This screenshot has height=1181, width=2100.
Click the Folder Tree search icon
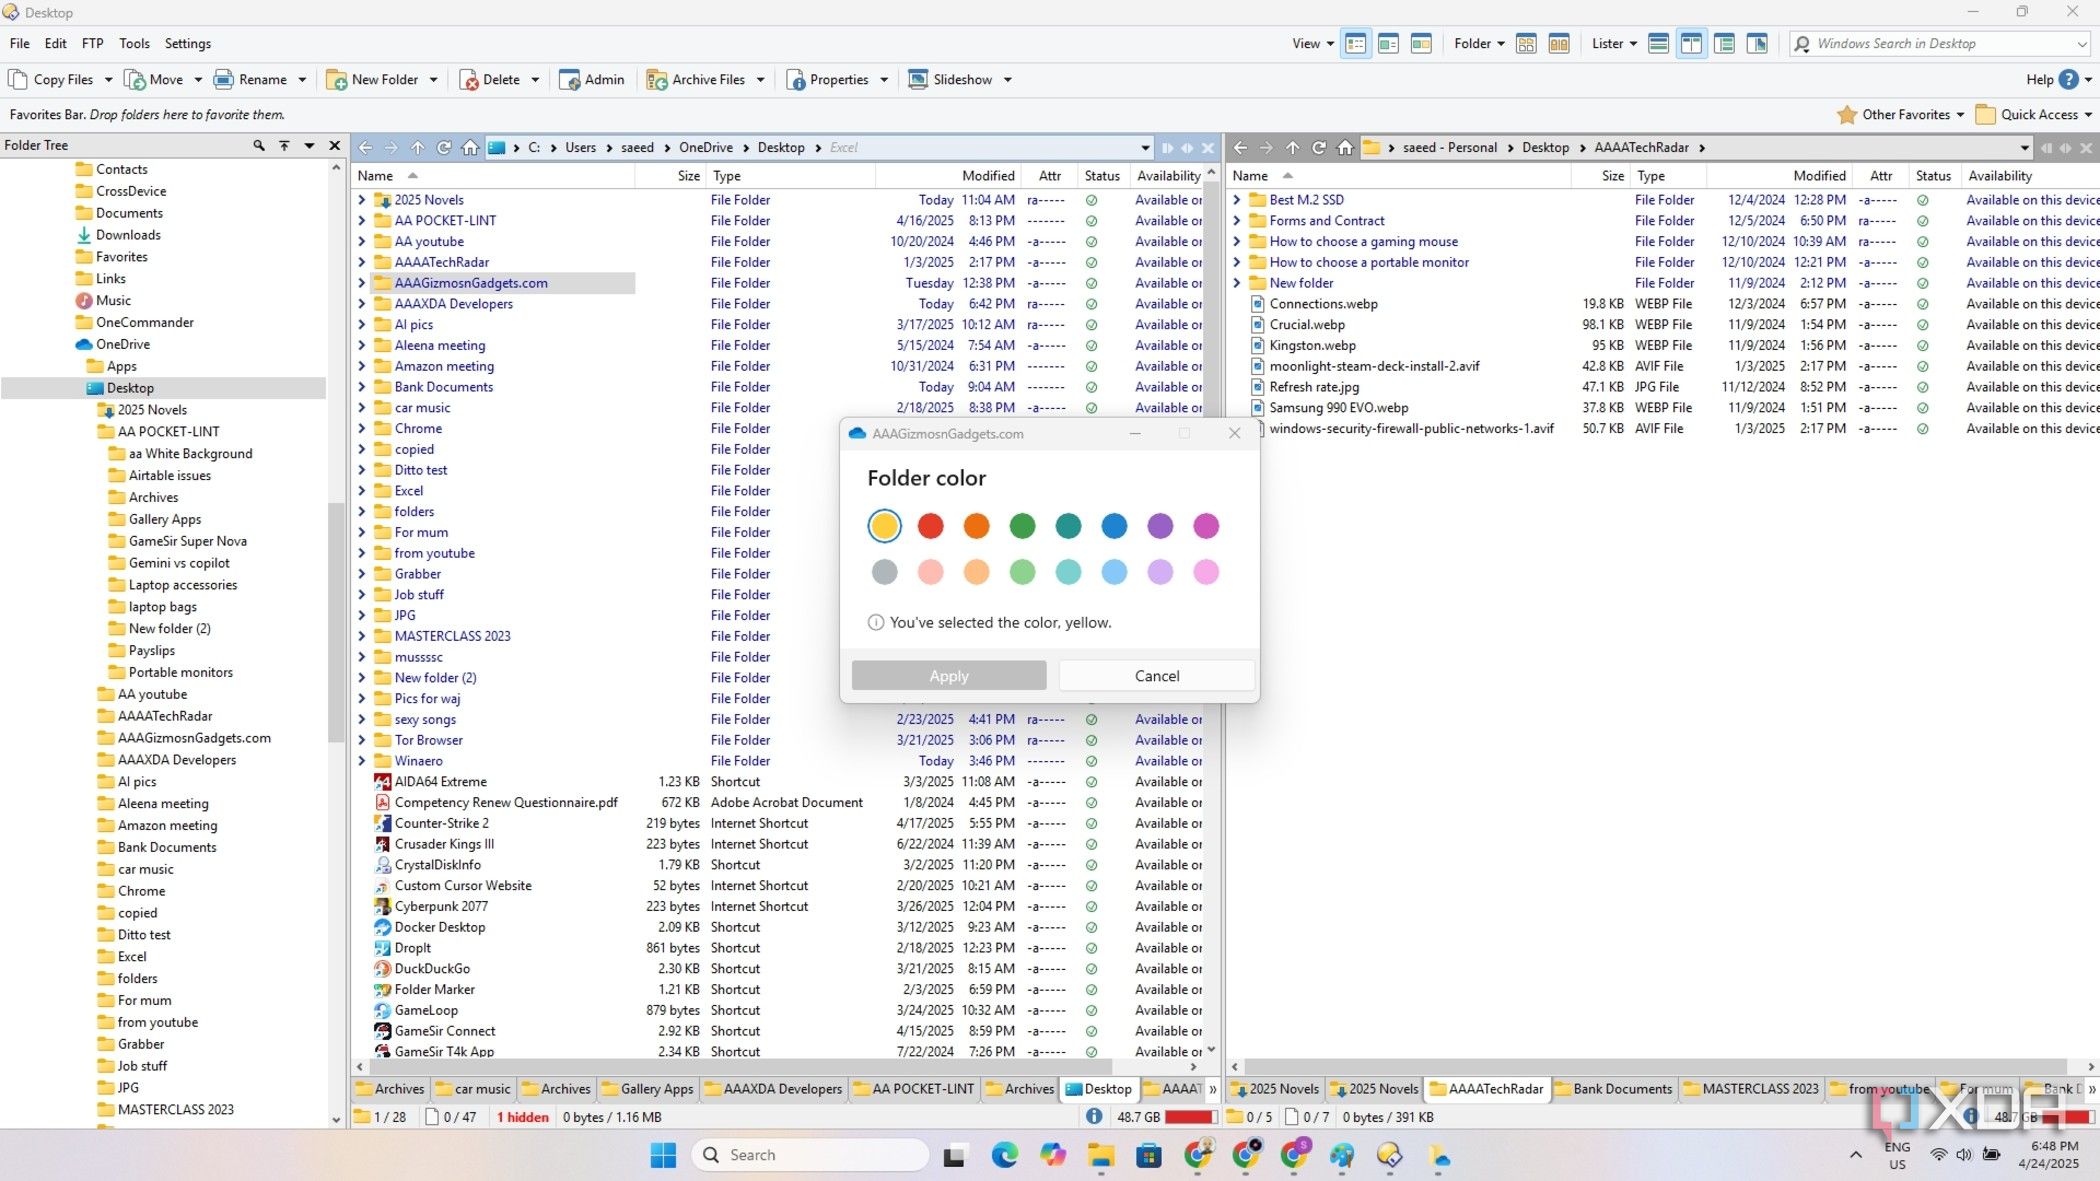pyautogui.click(x=259, y=146)
